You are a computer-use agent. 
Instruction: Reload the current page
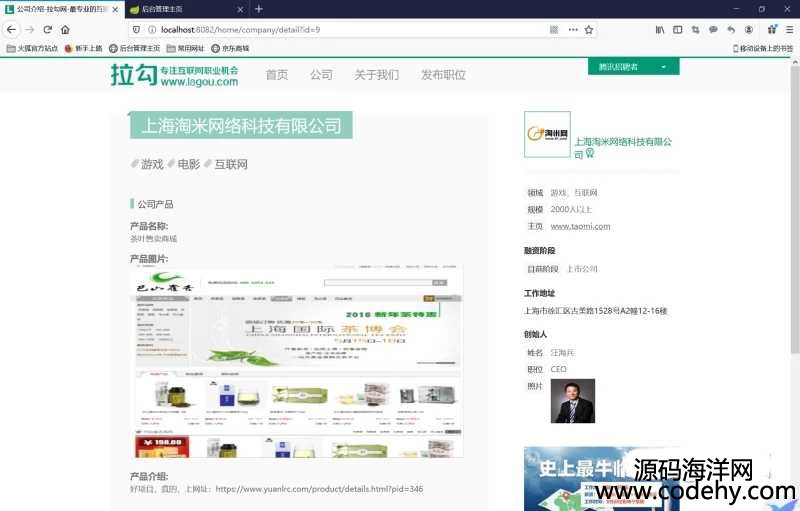tap(47, 30)
